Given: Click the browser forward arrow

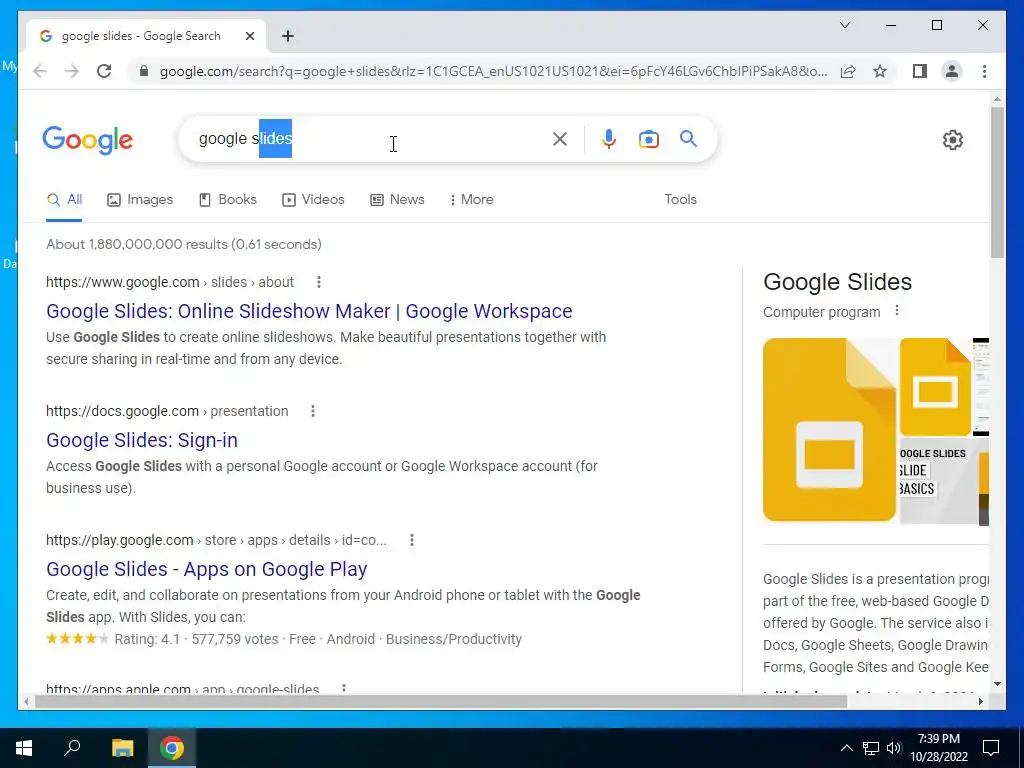Looking at the screenshot, I should (x=72, y=71).
